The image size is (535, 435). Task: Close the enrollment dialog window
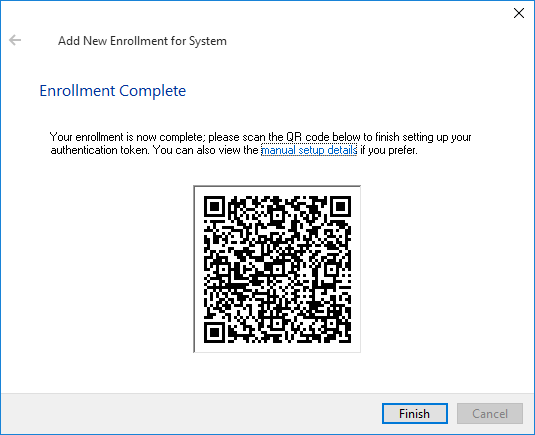tap(519, 13)
